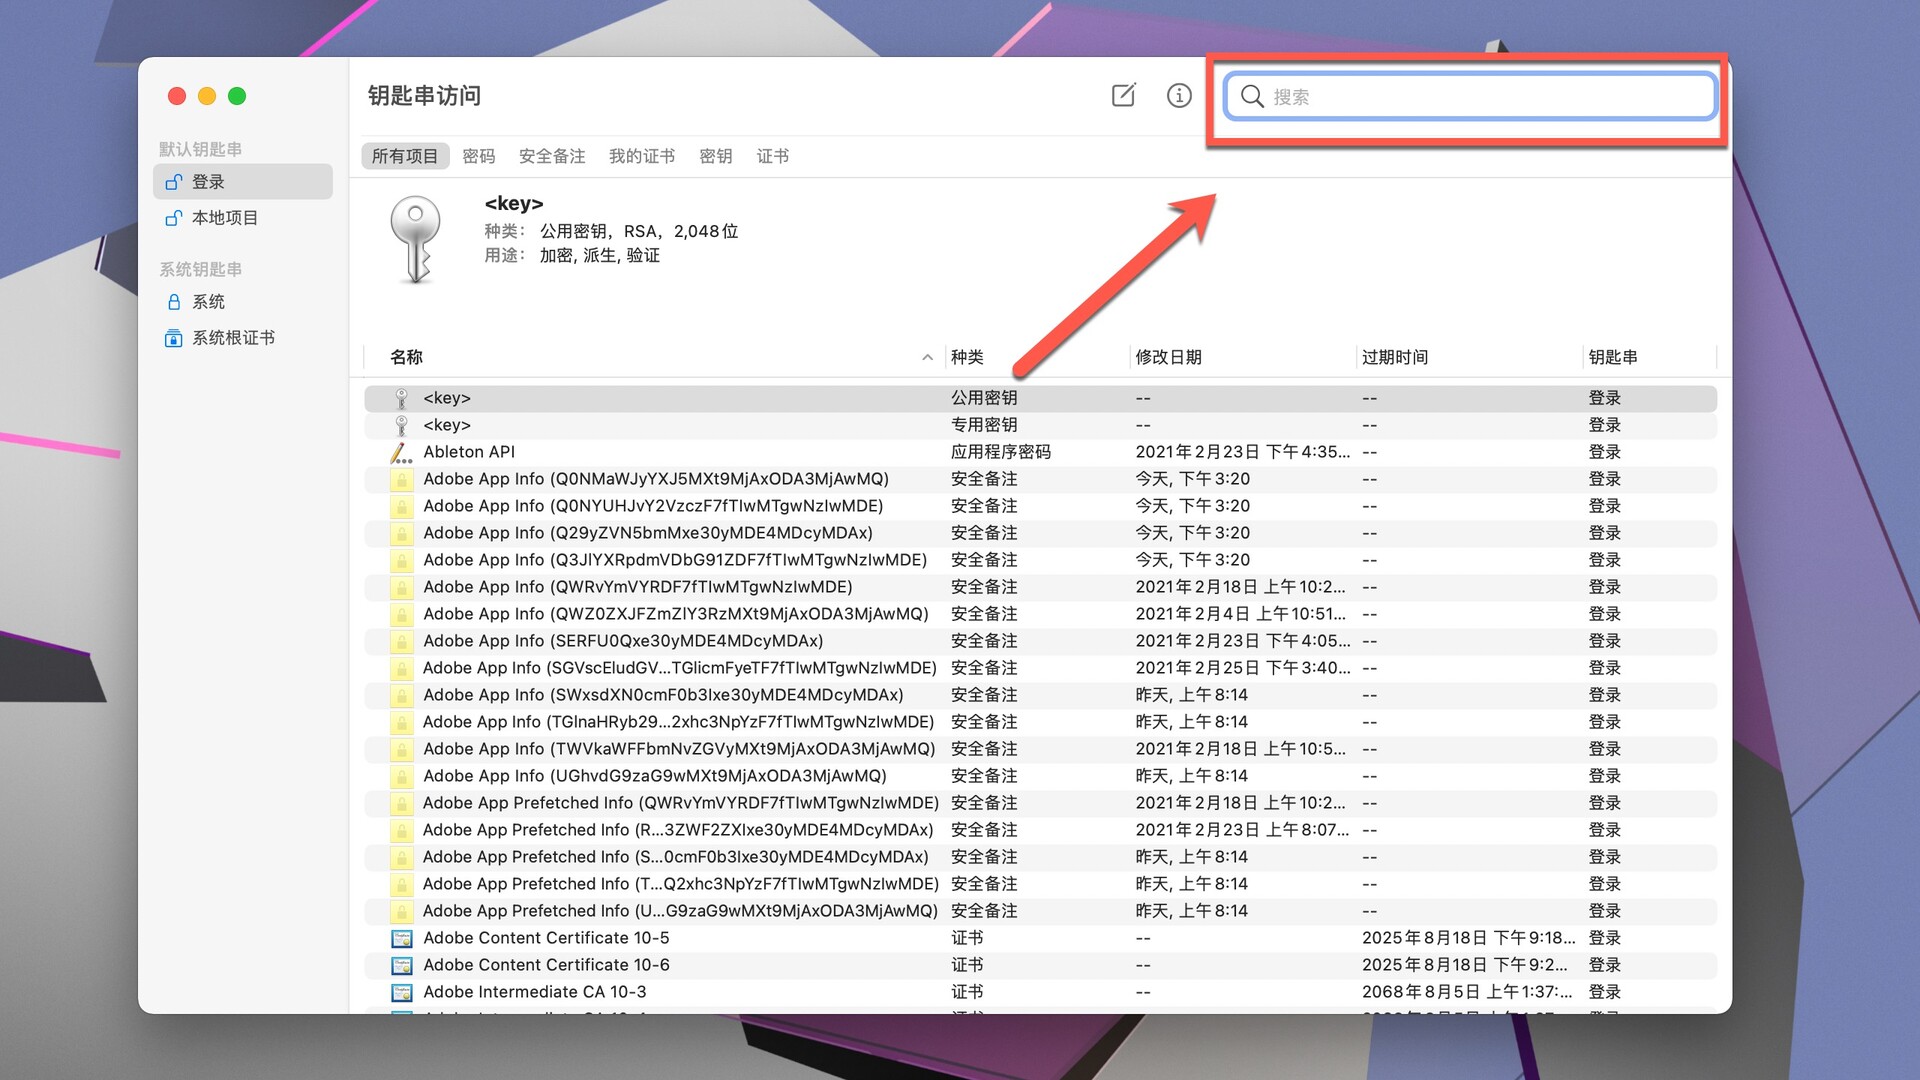Switch to the 密钥 tab
Image resolution: width=1920 pixels, height=1080 pixels.
715,156
